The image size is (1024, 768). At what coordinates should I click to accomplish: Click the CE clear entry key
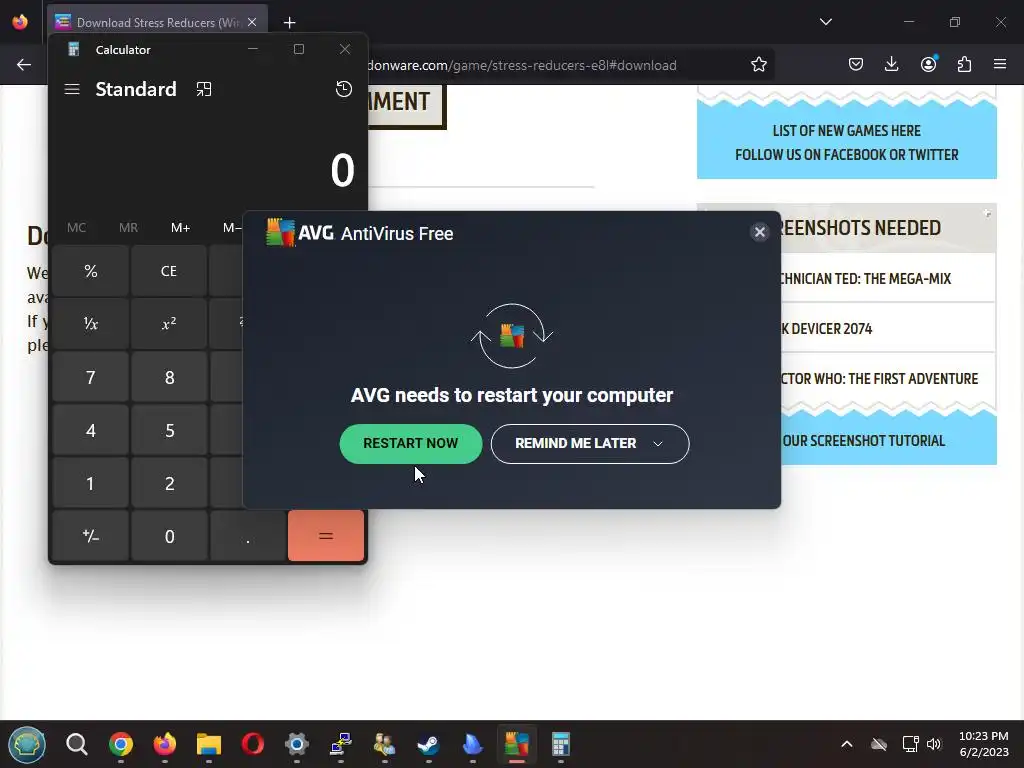(x=168, y=271)
